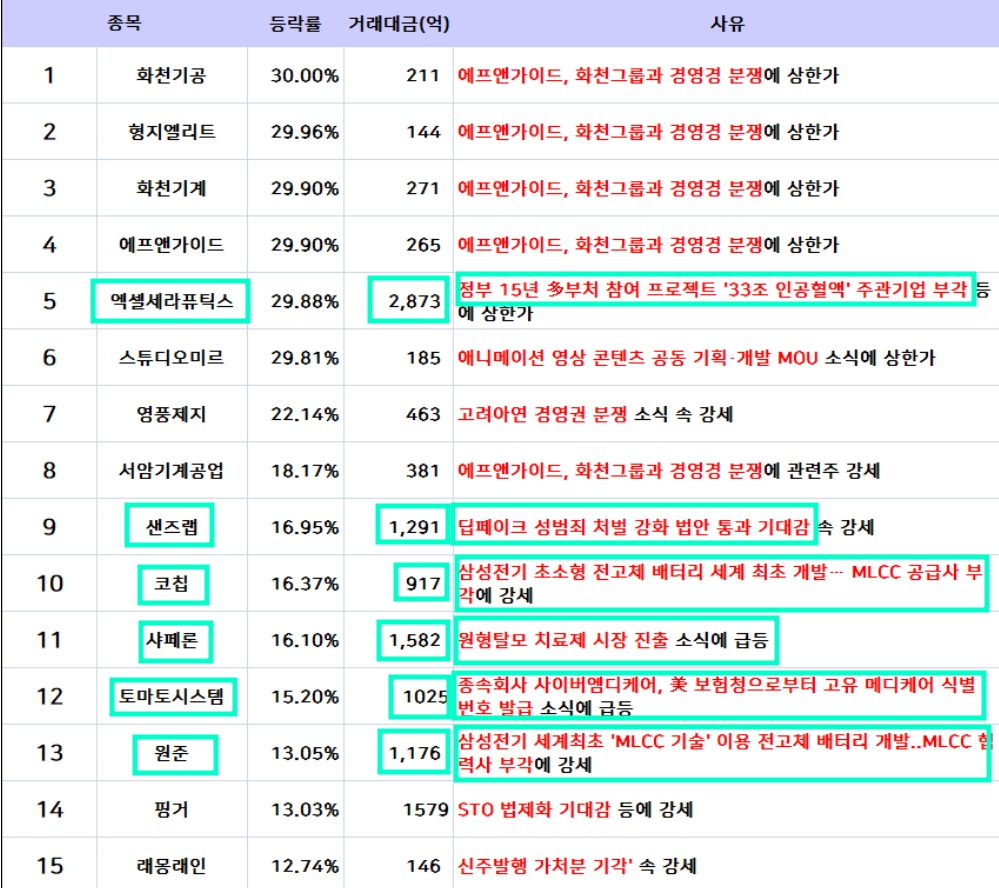Click the 원형탈모 치료제 시장 진출 reason
The image size is (999, 888).
click(616, 640)
